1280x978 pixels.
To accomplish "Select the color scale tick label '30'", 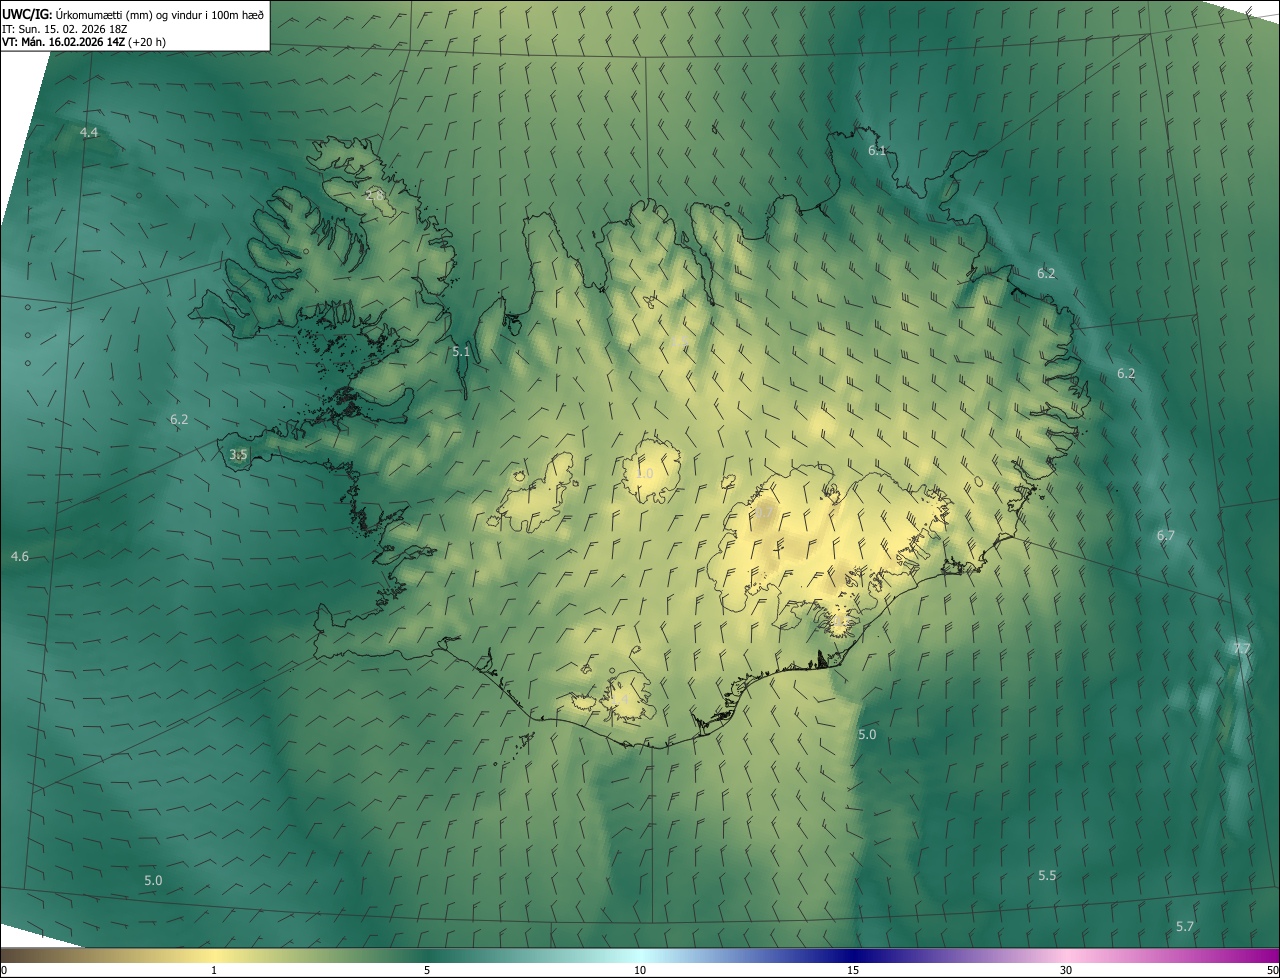I will (x=1066, y=971).
